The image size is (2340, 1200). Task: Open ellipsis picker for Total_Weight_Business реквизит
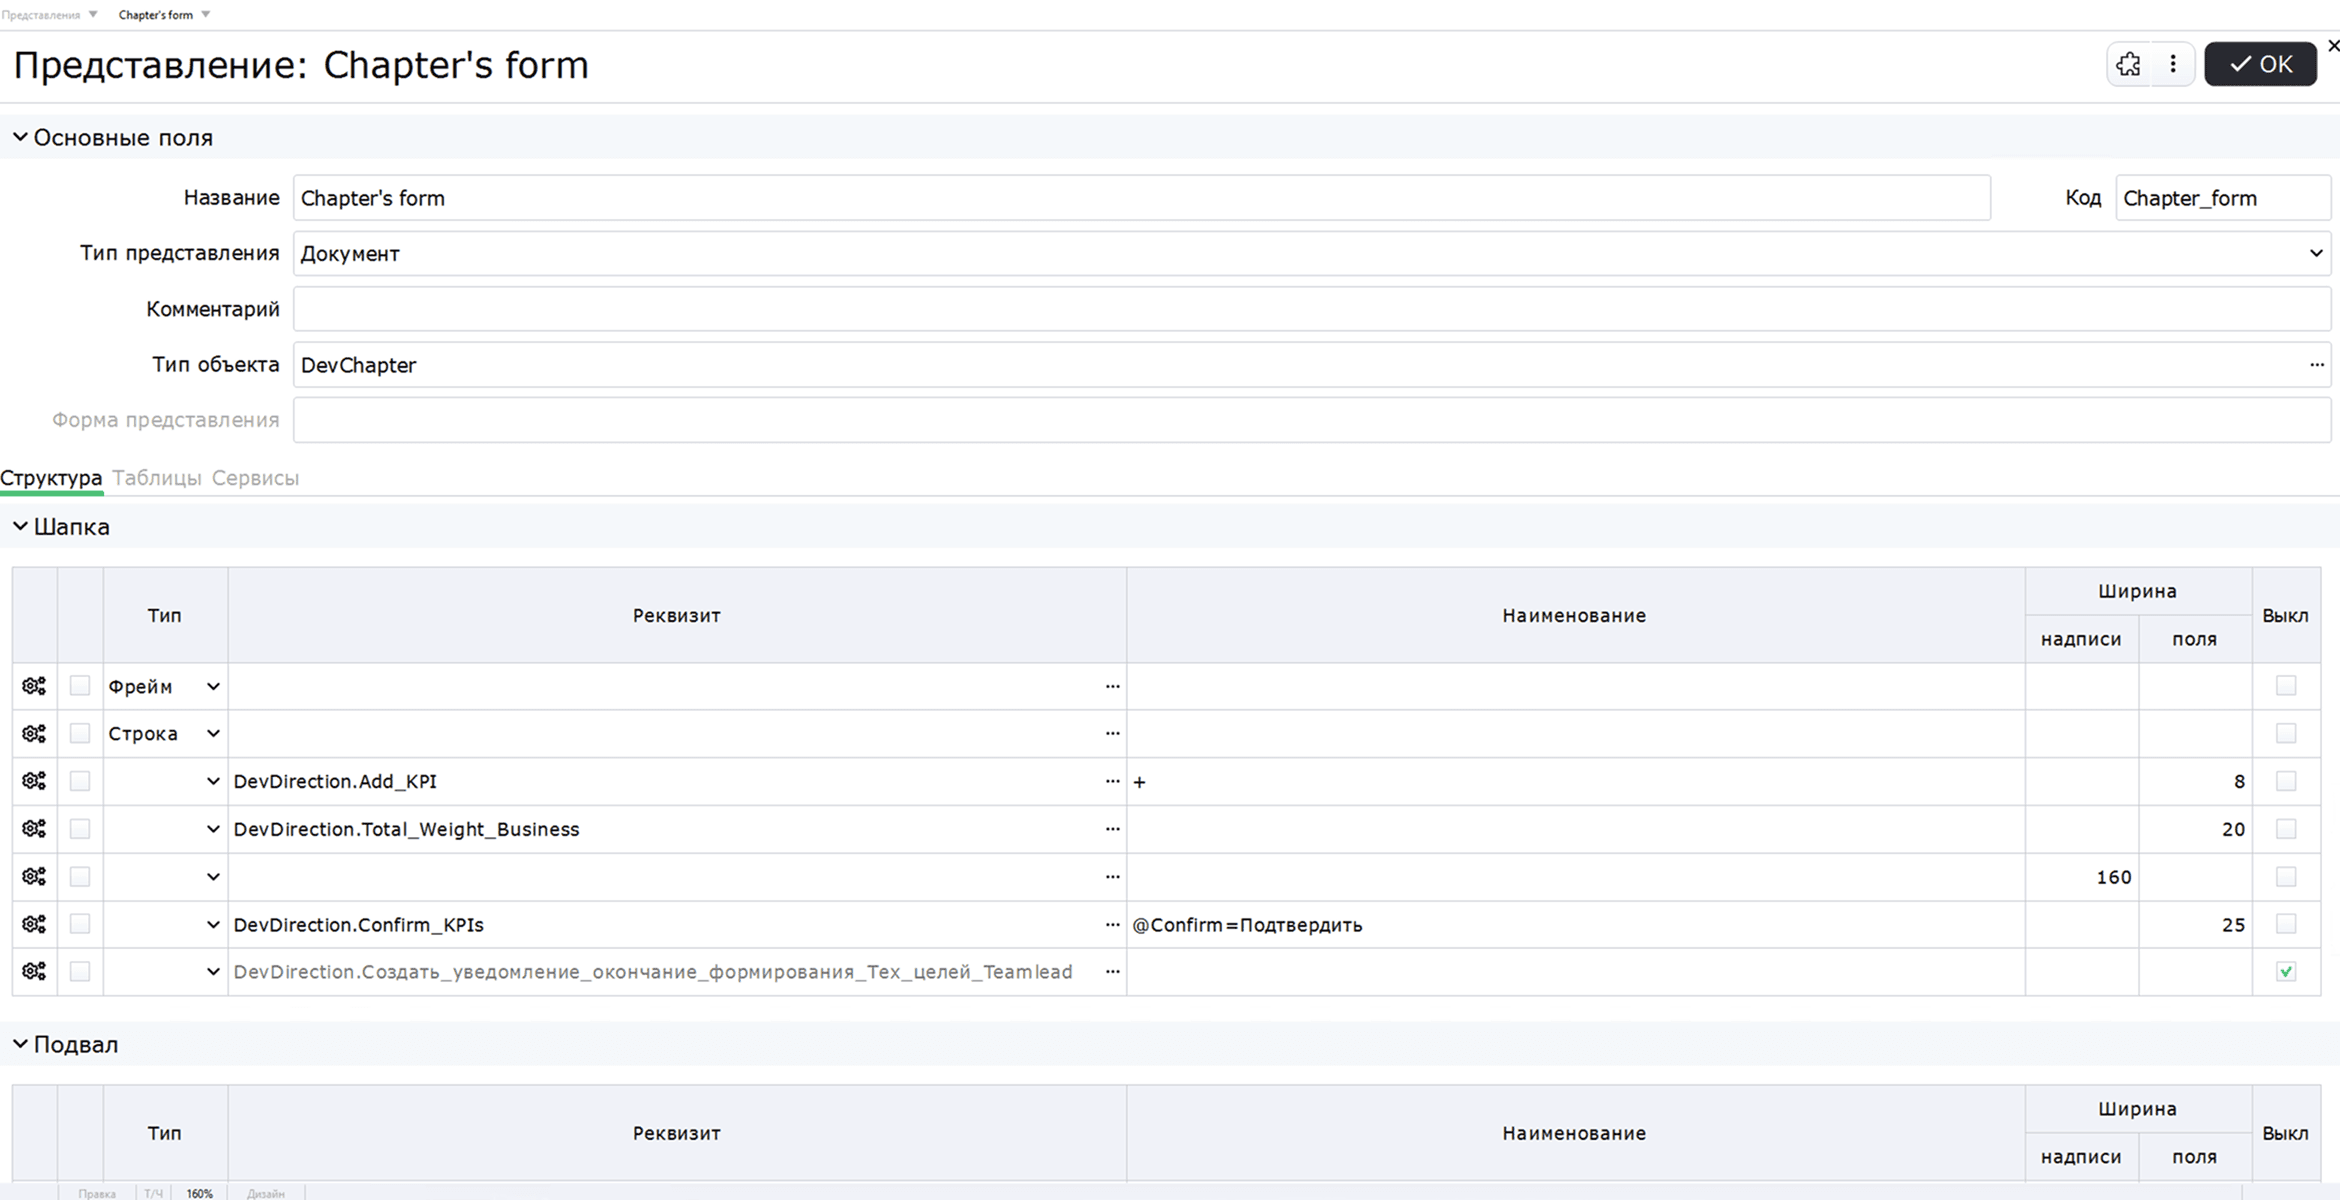(1112, 829)
